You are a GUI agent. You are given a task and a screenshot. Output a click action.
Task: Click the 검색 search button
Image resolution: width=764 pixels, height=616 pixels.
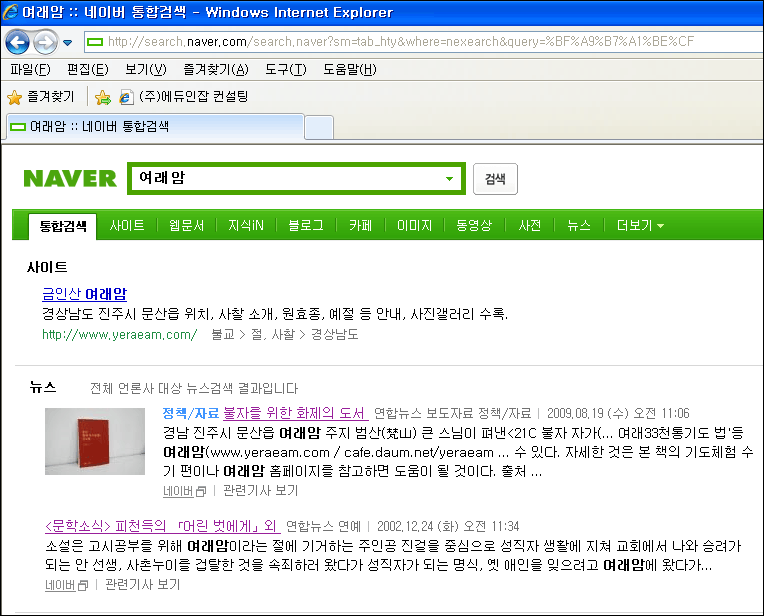tap(495, 179)
